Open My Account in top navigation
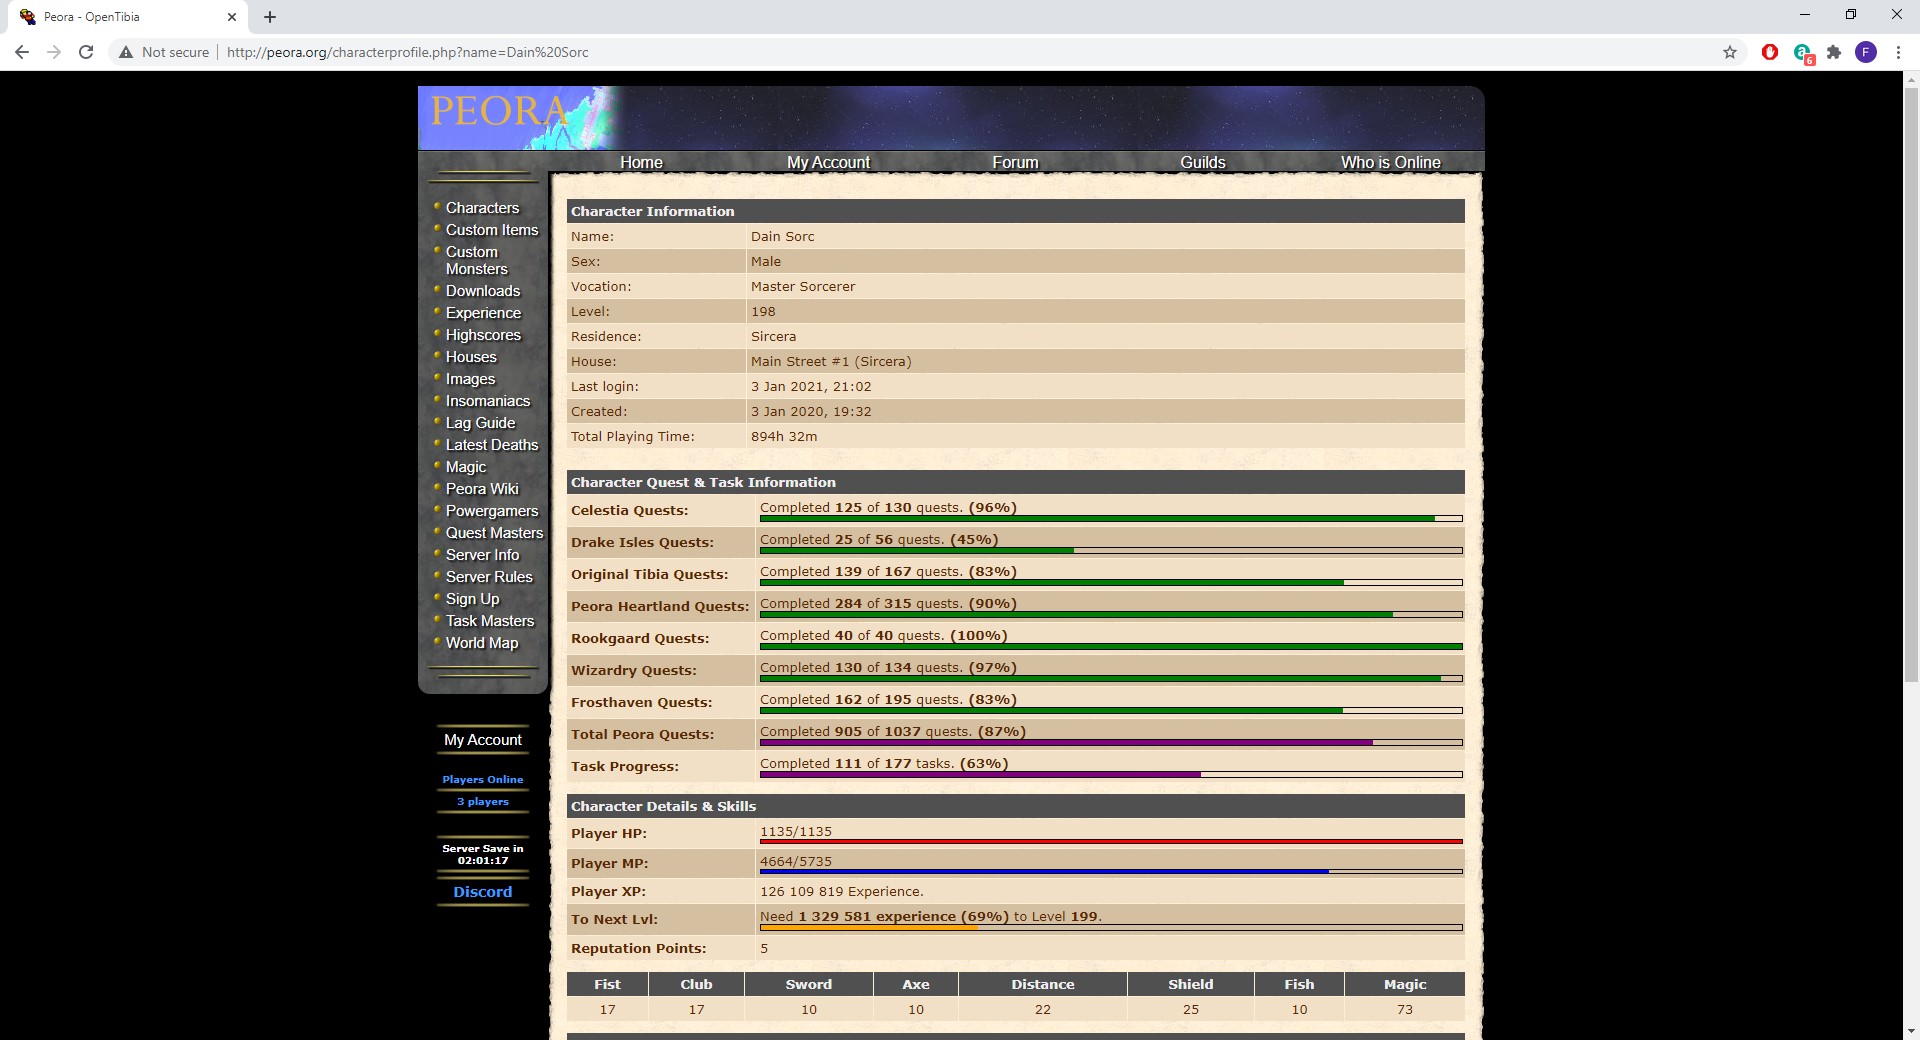1920x1040 pixels. click(x=828, y=162)
